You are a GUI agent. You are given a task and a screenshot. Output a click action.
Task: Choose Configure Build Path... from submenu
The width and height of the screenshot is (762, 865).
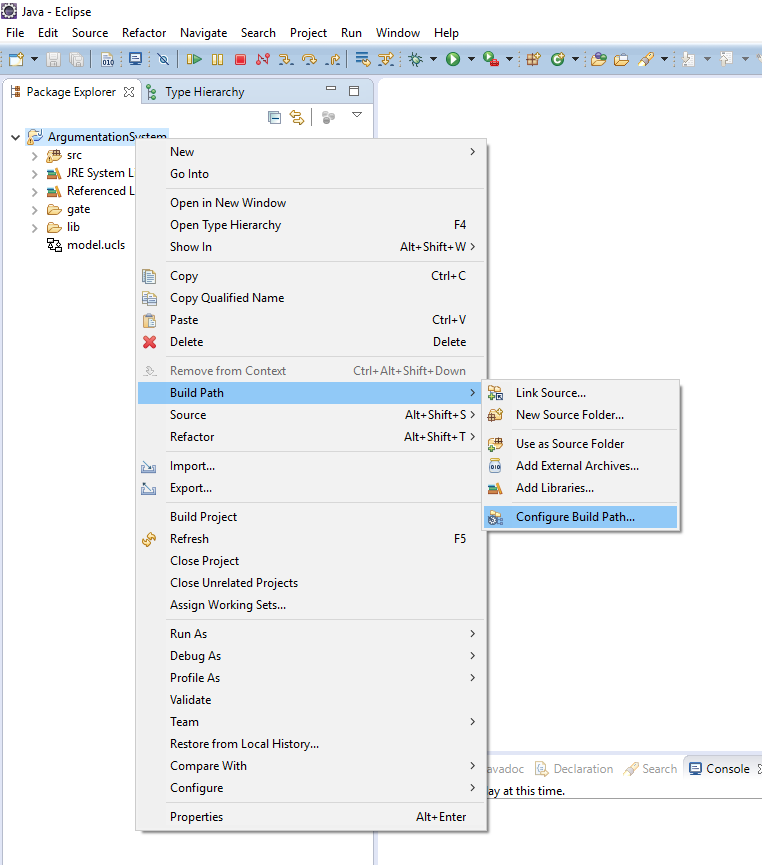(x=580, y=517)
